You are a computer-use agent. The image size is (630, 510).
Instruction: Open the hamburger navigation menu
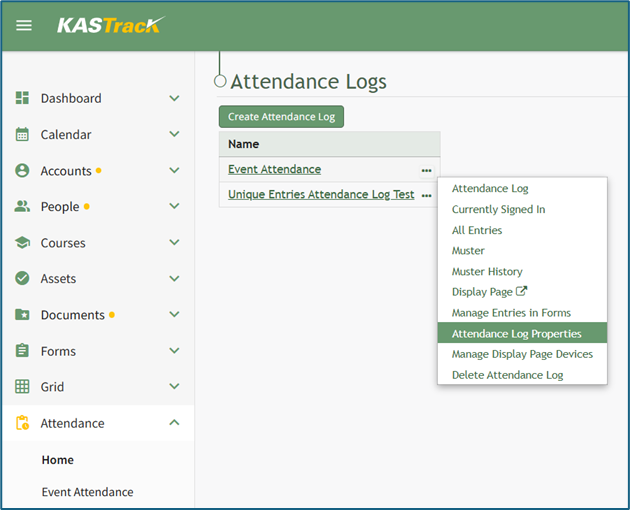click(24, 25)
